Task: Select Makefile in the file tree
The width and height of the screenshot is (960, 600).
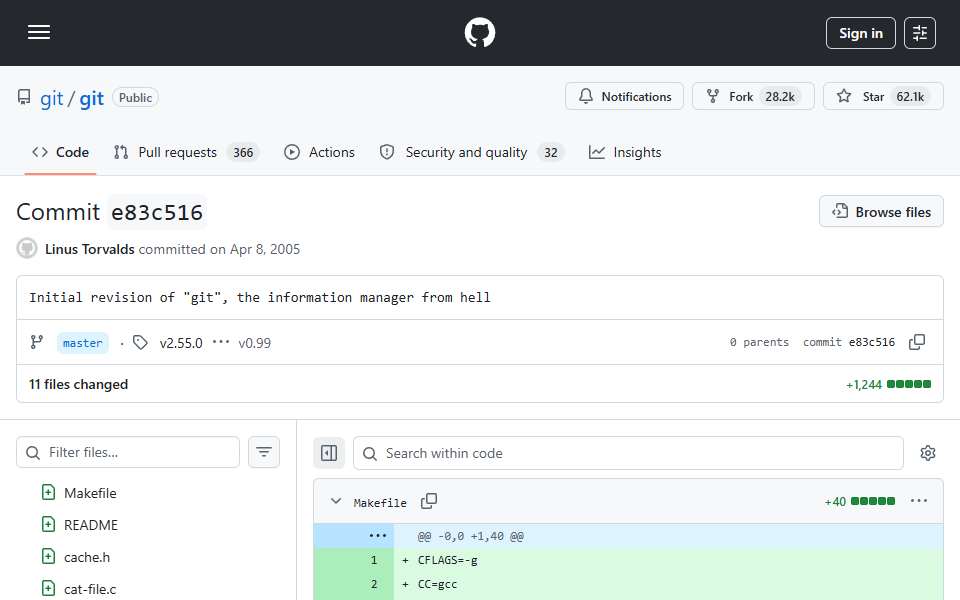Action: (x=90, y=493)
